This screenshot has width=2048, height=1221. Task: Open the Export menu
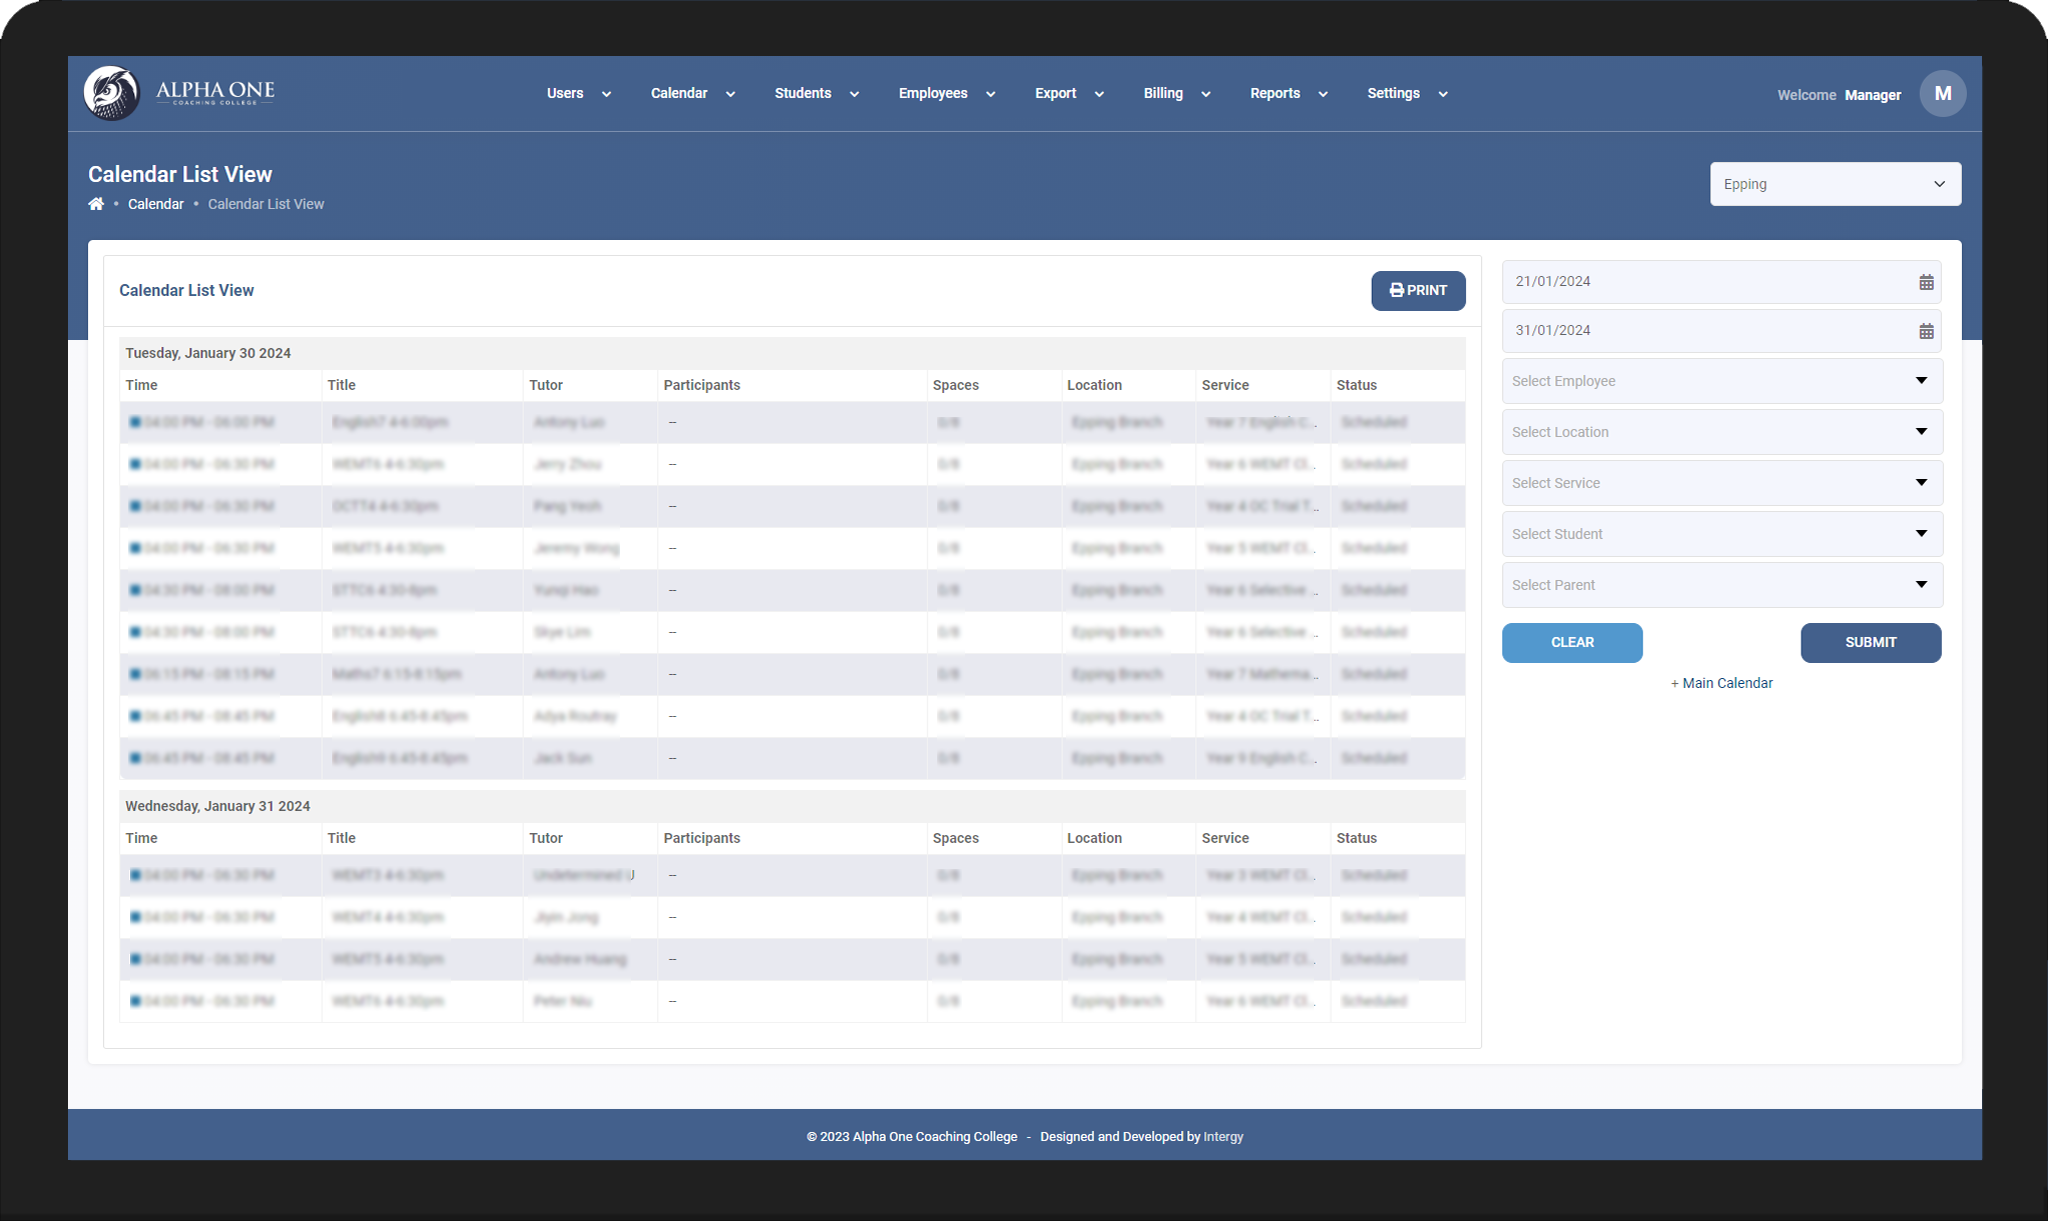coord(1069,93)
